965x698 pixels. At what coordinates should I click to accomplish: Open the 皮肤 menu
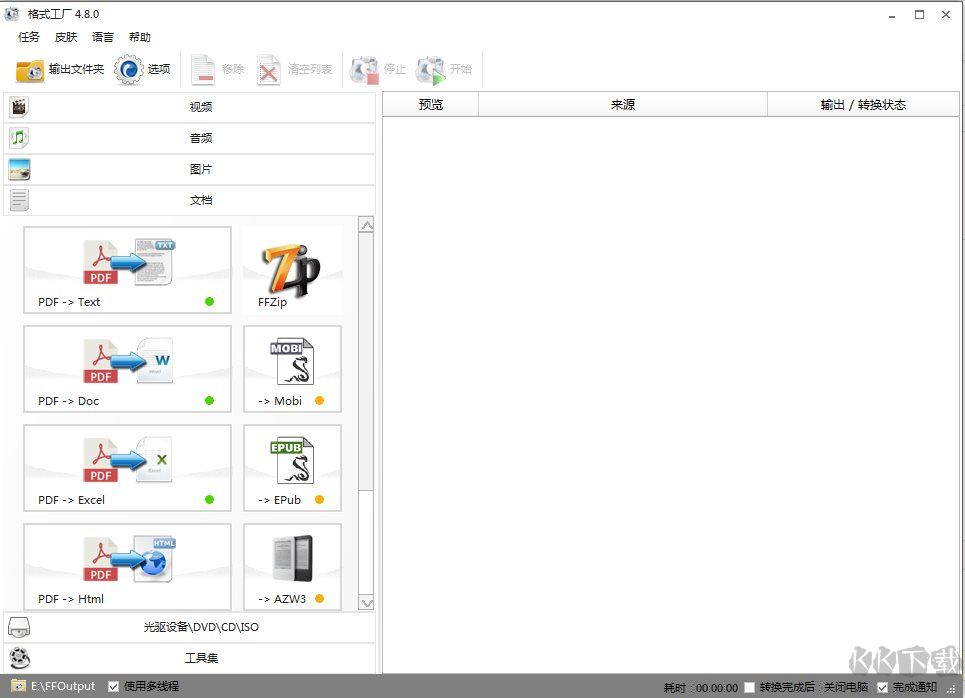[66, 37]
